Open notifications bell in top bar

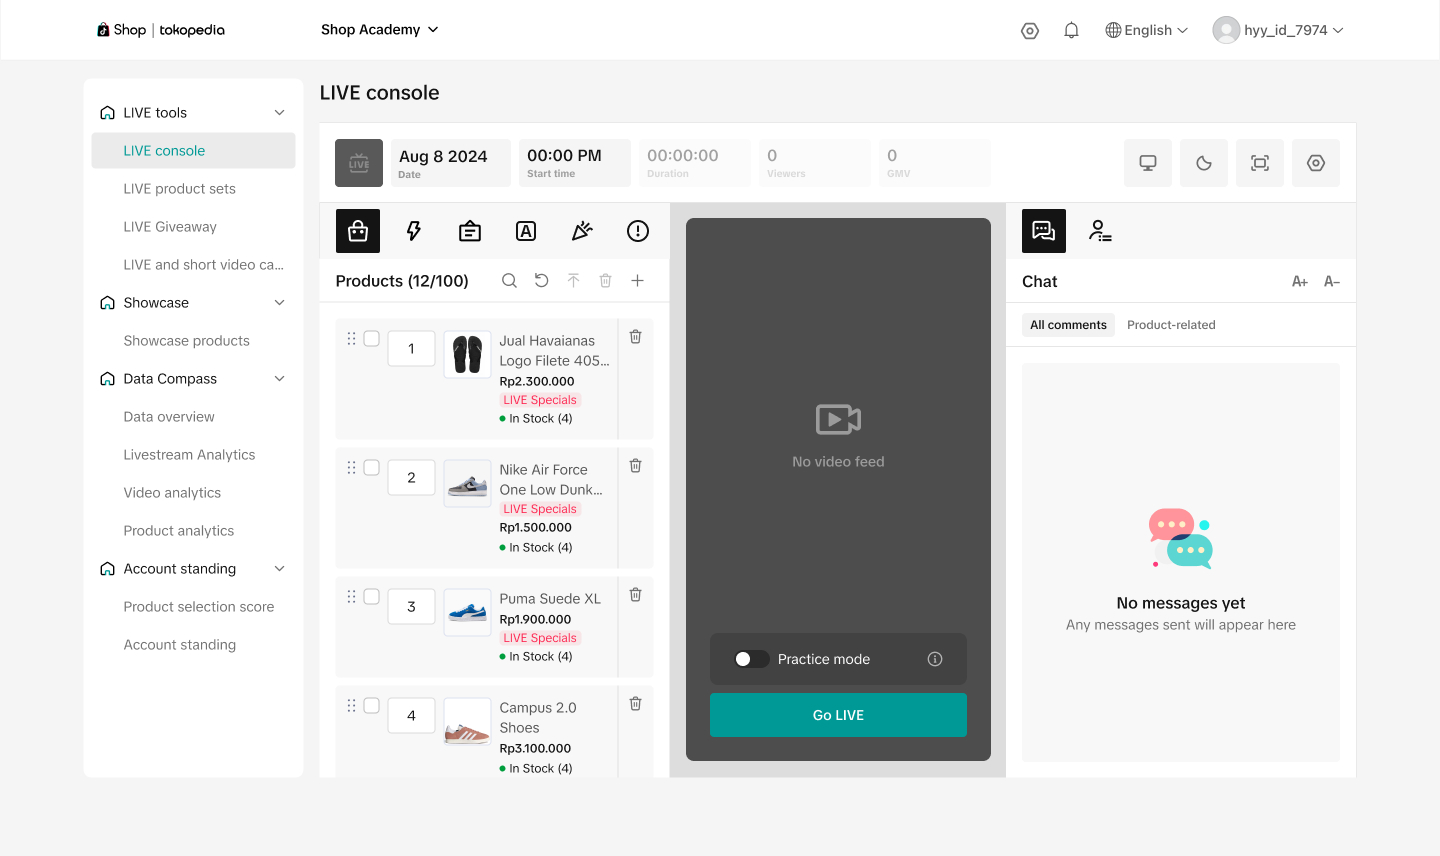pyautogui.click(x=1071, y=30)
